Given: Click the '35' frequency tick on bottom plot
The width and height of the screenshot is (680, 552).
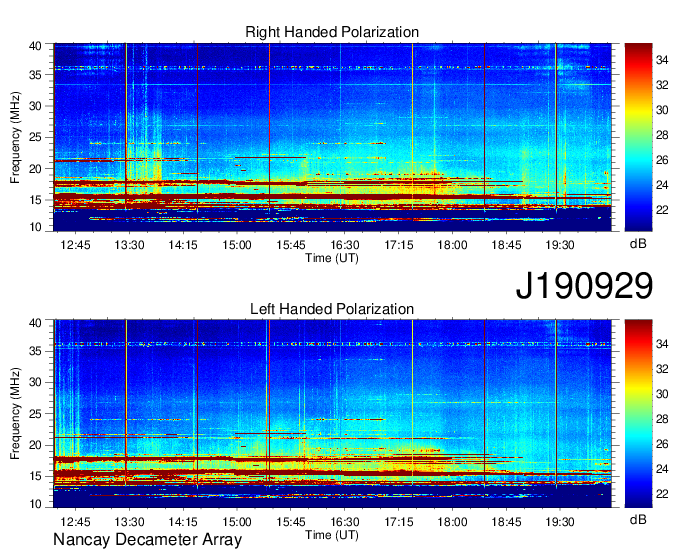Looking at the screenshot, I should (35, 351).
